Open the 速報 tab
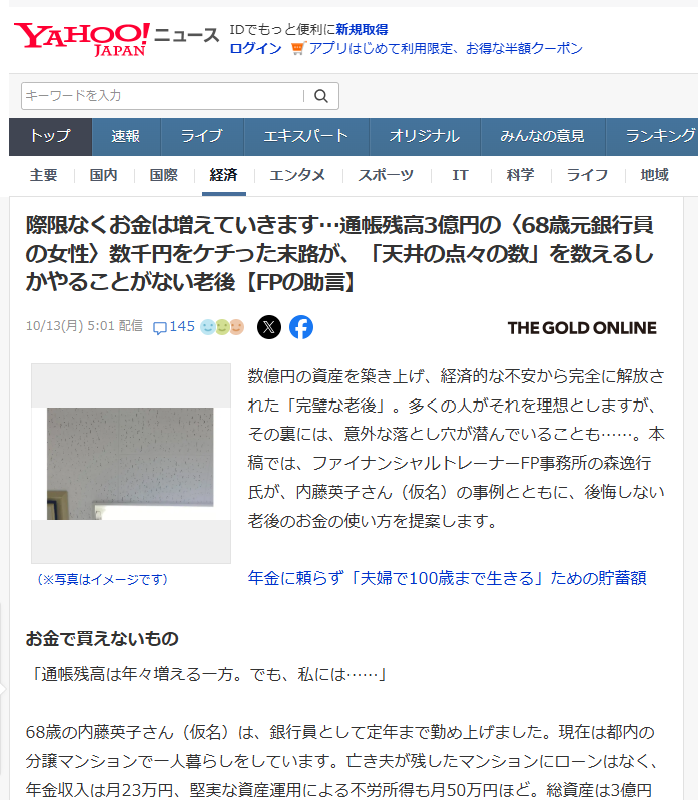698x800 pixels. [126, 137]
